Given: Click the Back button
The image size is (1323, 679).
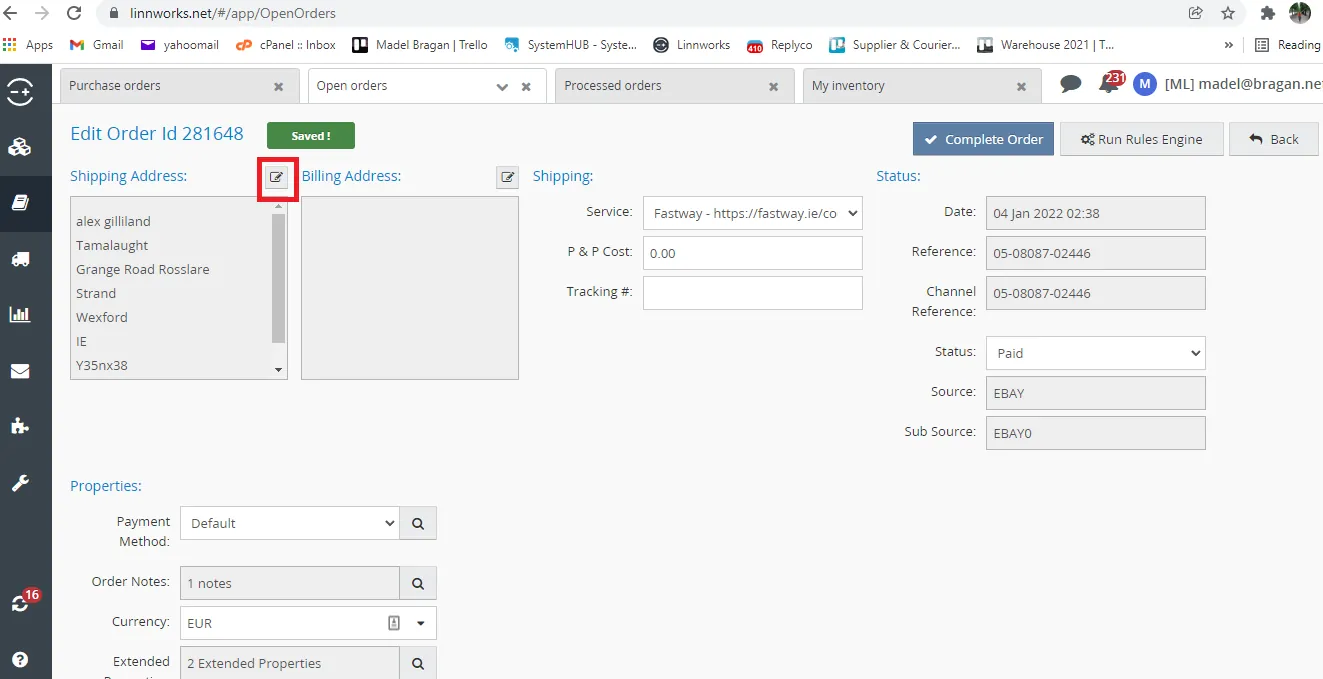Looking at the screenshot, I should pyautogui.click(x=1273, y=139).
